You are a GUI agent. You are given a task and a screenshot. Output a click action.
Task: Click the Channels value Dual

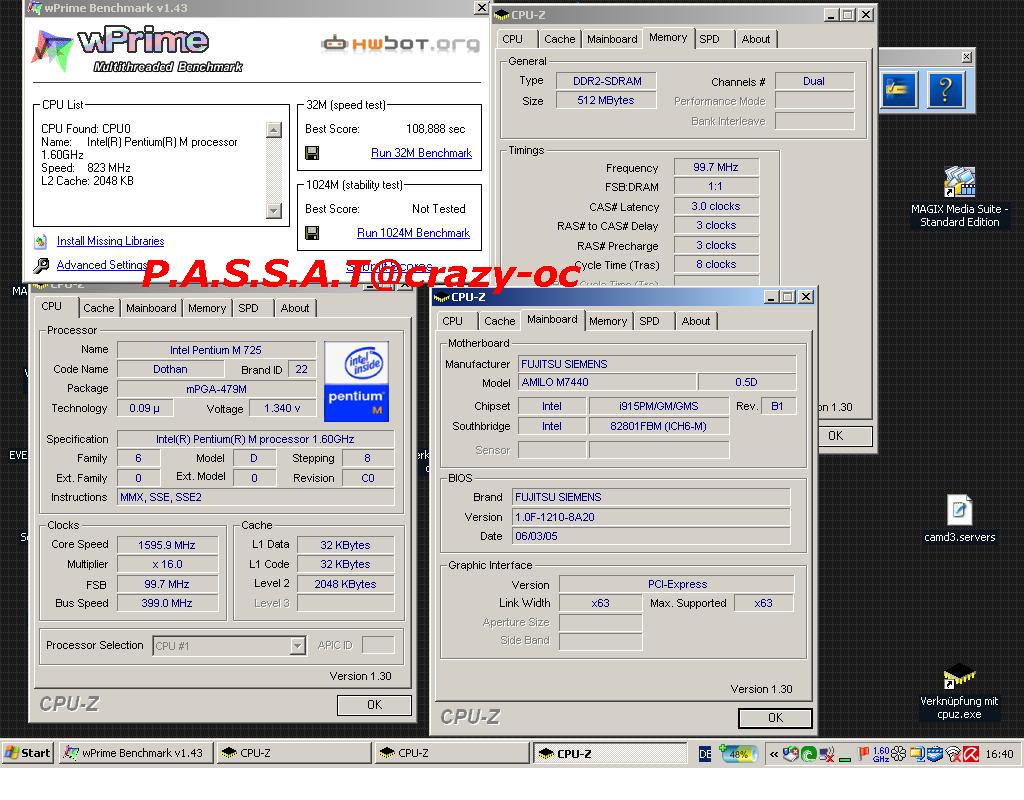click(x=814, y=81)
